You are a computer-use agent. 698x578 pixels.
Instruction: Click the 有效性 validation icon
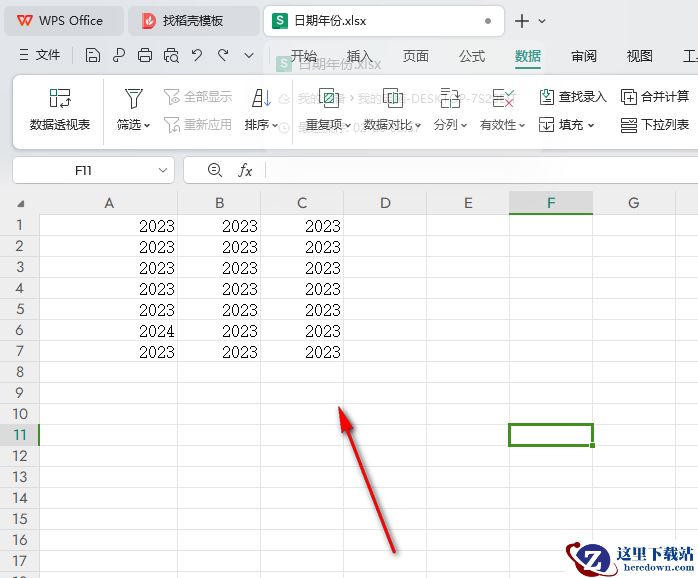[503, 98]
